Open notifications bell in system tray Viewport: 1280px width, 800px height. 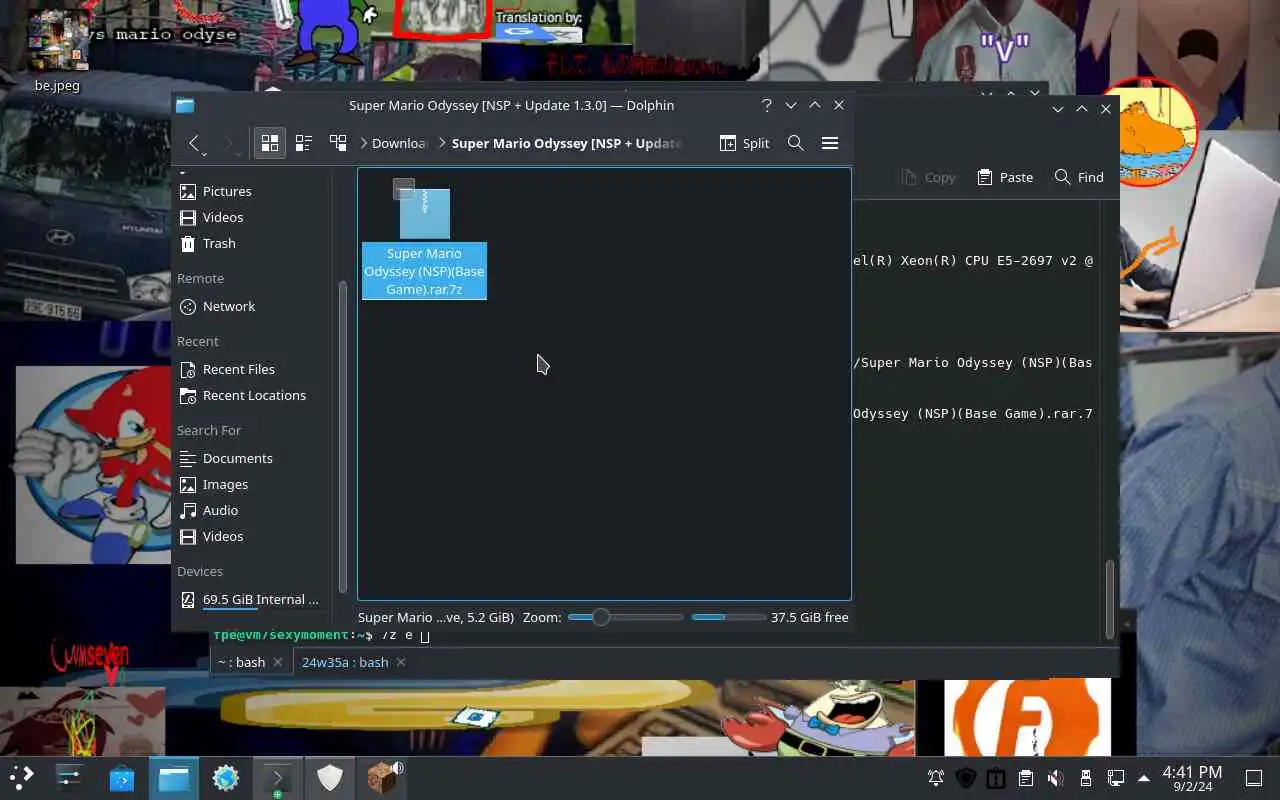pyautogui.click(x=936, y=778)
